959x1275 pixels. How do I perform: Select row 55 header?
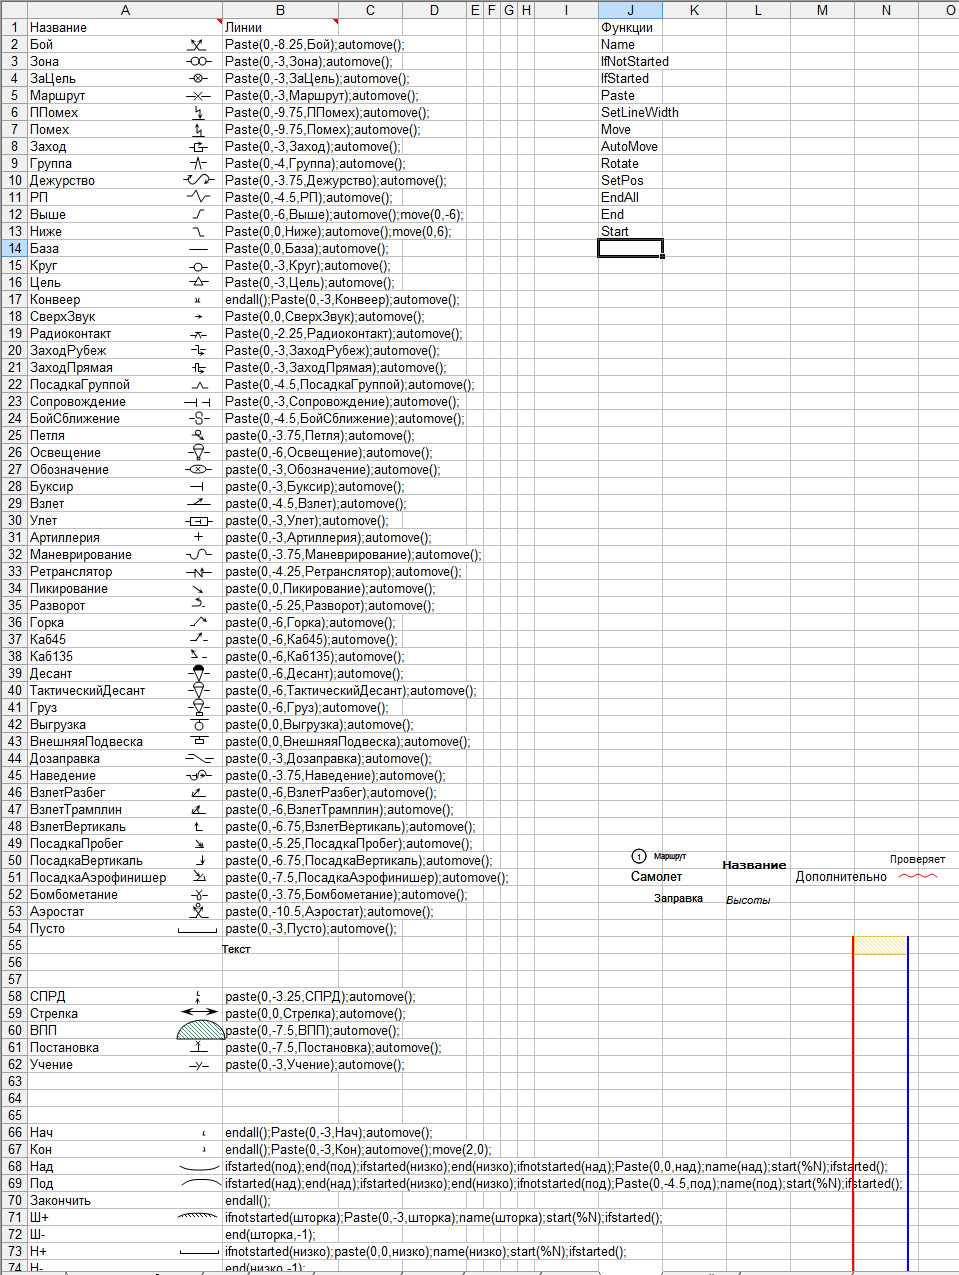(x=13, y=945)
